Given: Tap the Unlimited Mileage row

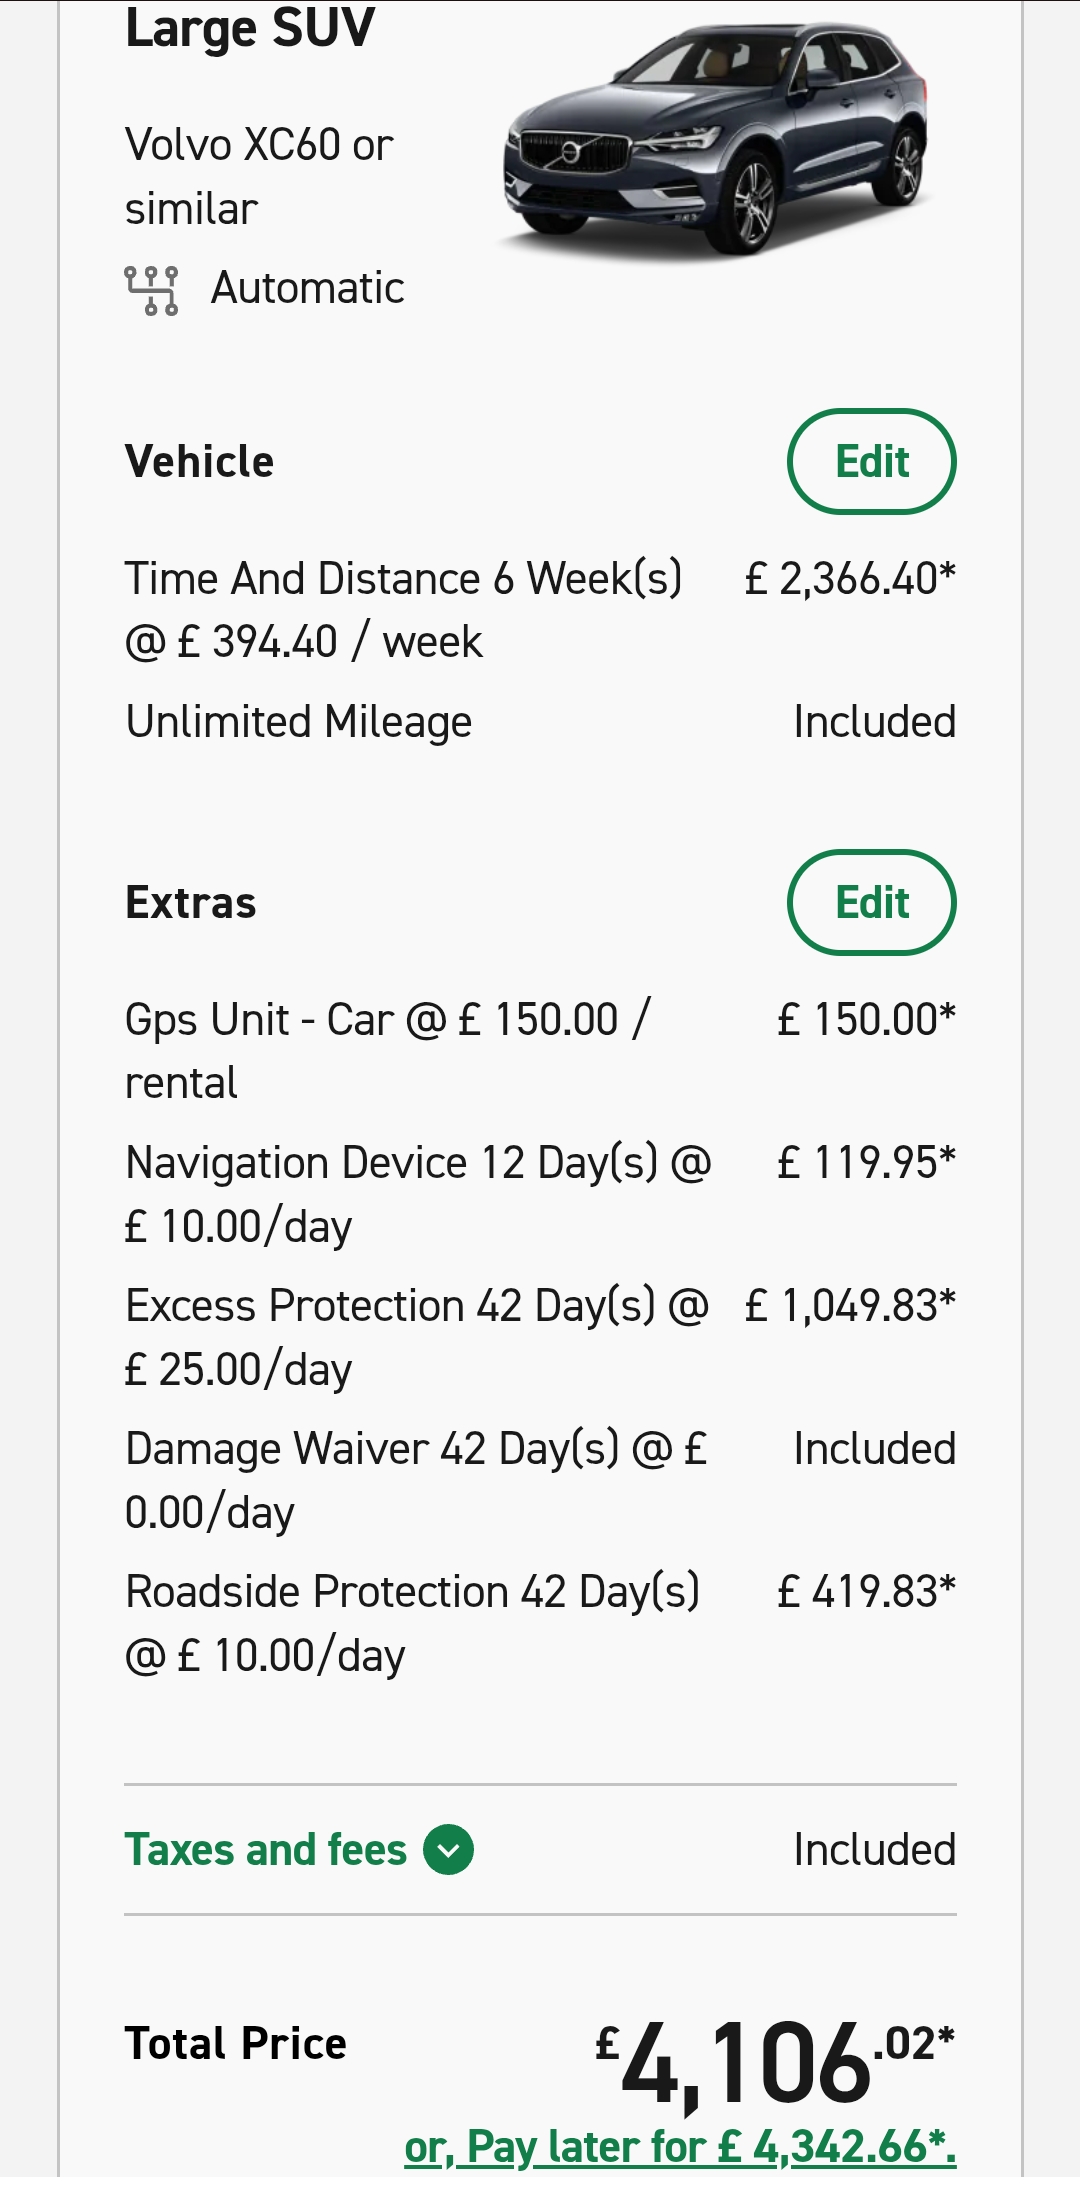Looking at the screenshot, I should pyautogui.click(x=540, y=722).
